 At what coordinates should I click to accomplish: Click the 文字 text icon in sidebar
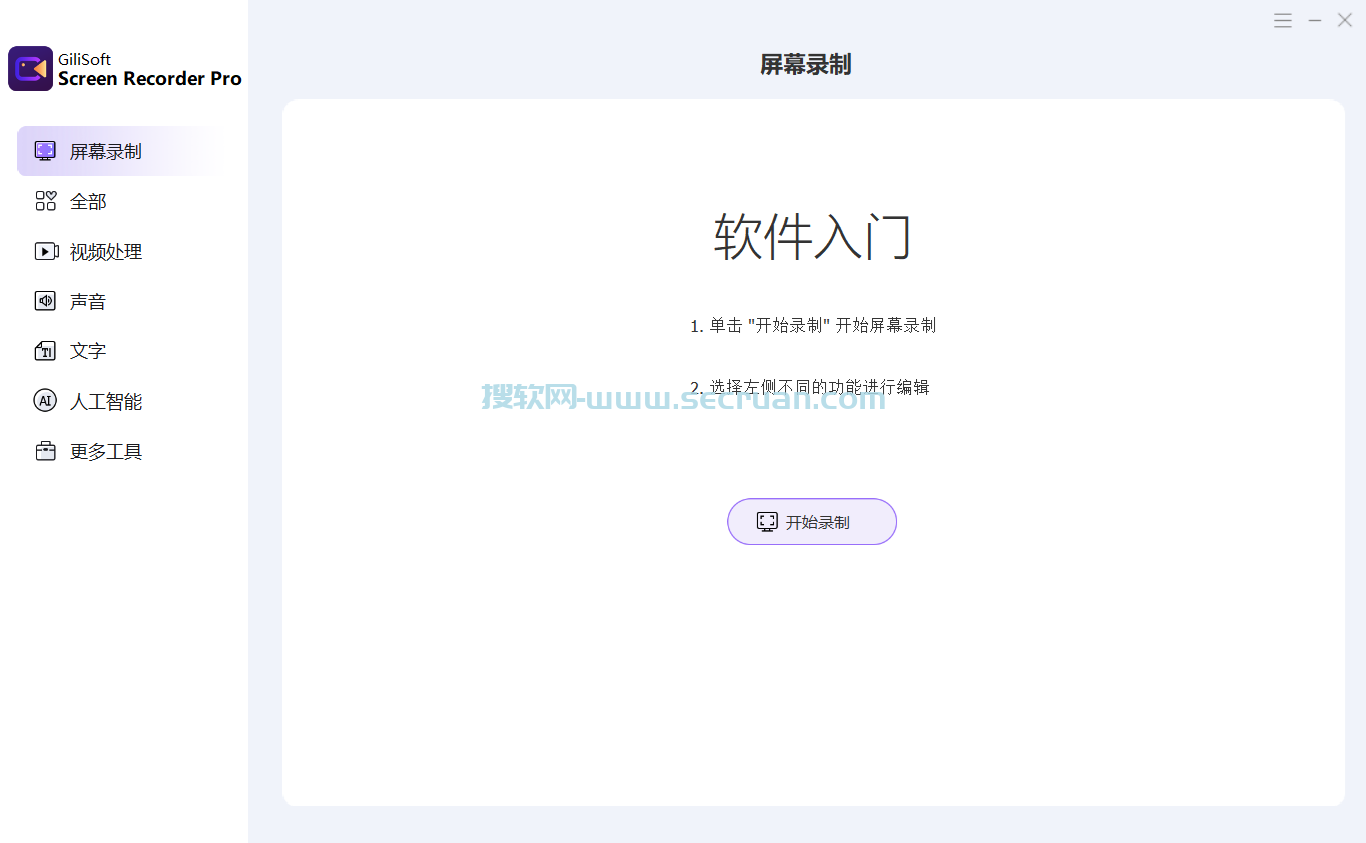click(x=45, y=351)
